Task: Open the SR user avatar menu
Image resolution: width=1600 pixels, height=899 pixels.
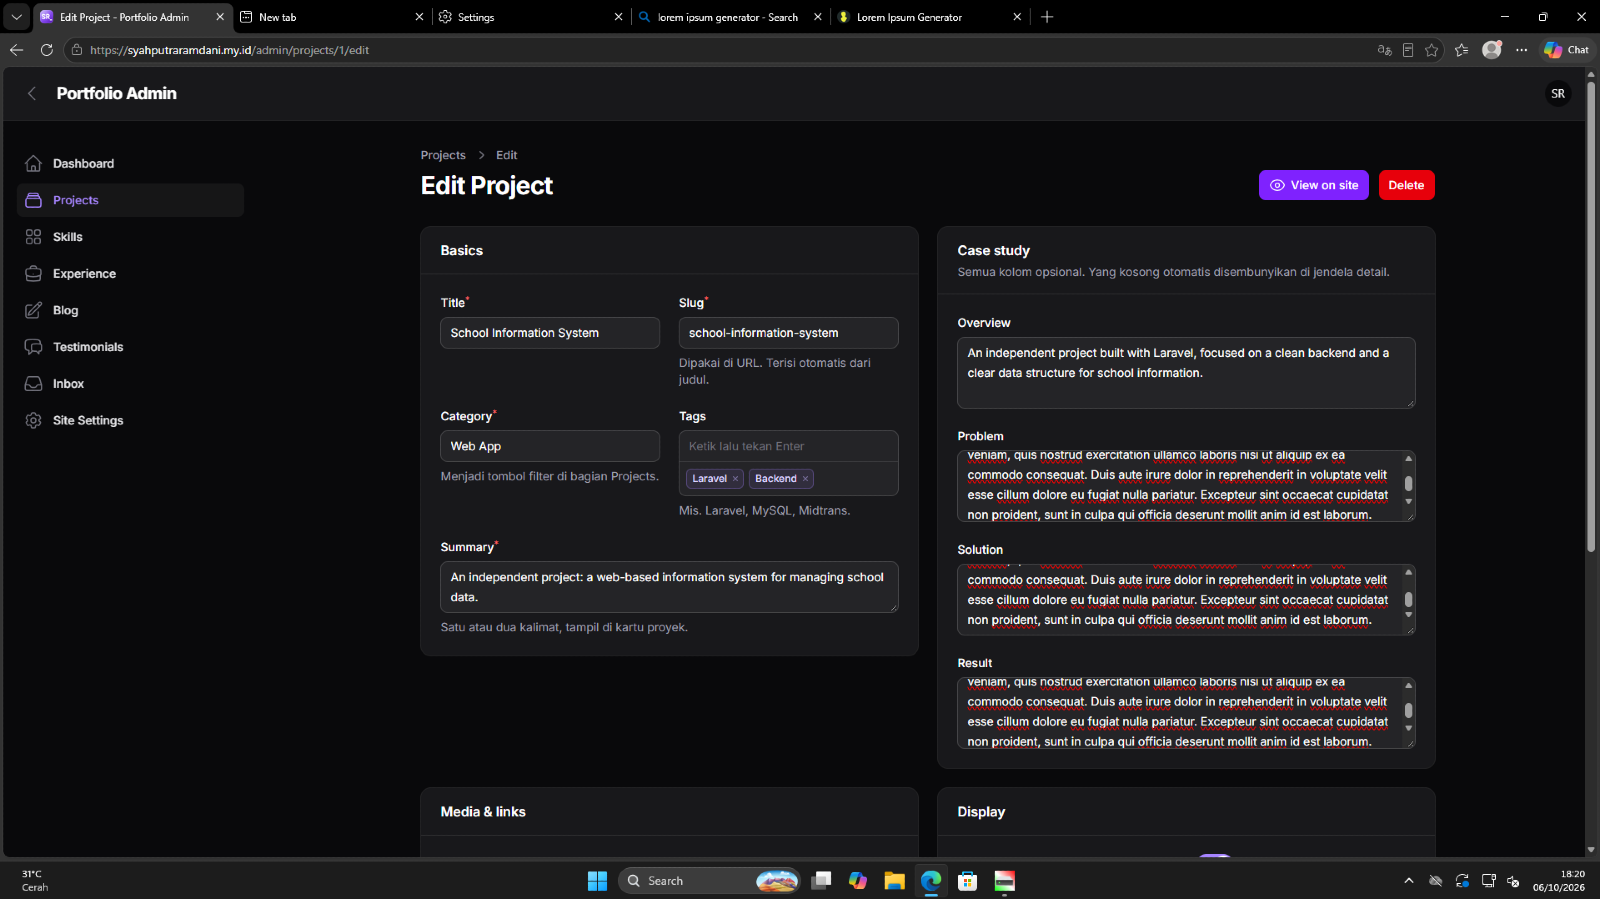Action: [1558, 93]
